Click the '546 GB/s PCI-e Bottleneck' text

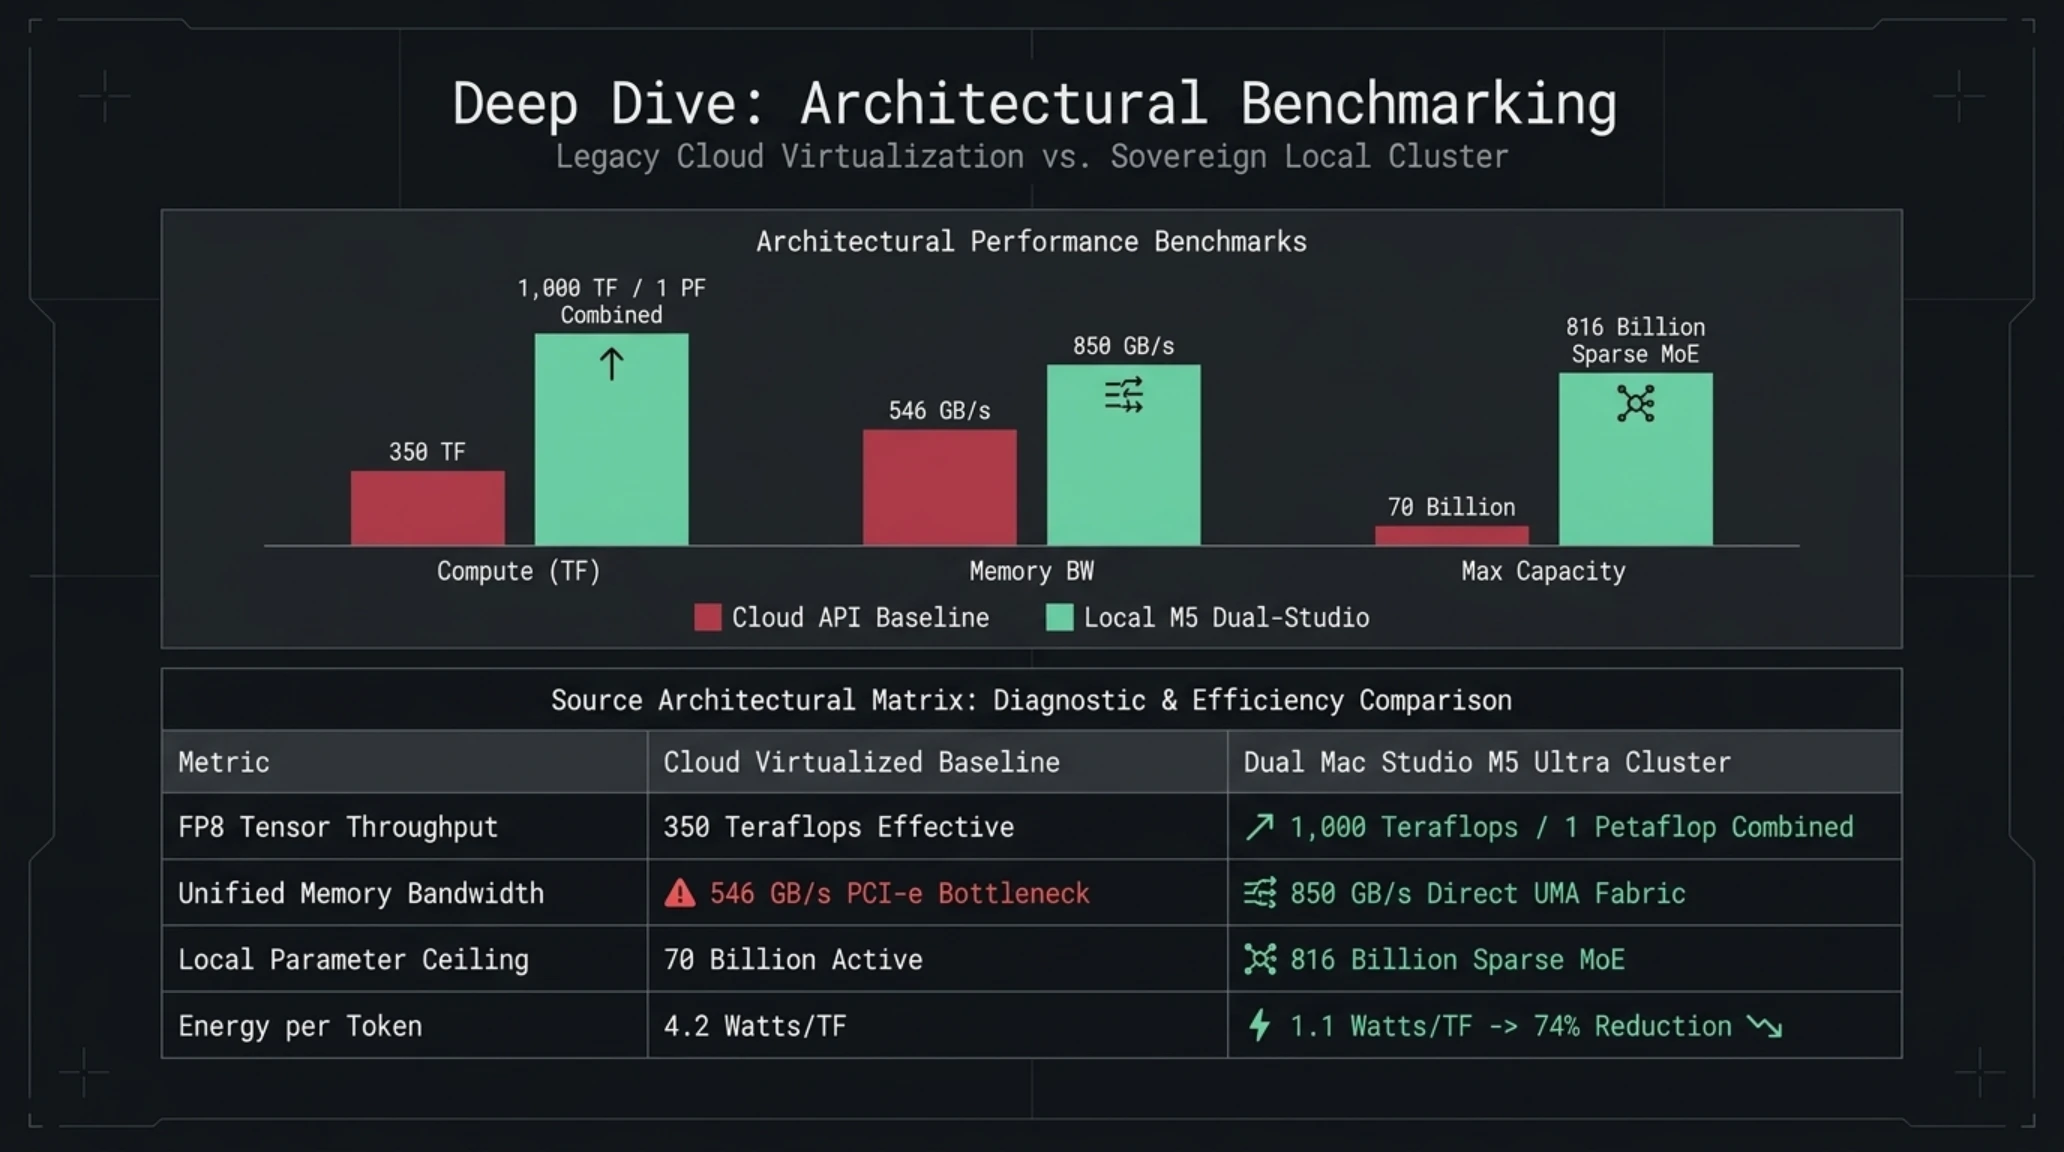(899, 893)
